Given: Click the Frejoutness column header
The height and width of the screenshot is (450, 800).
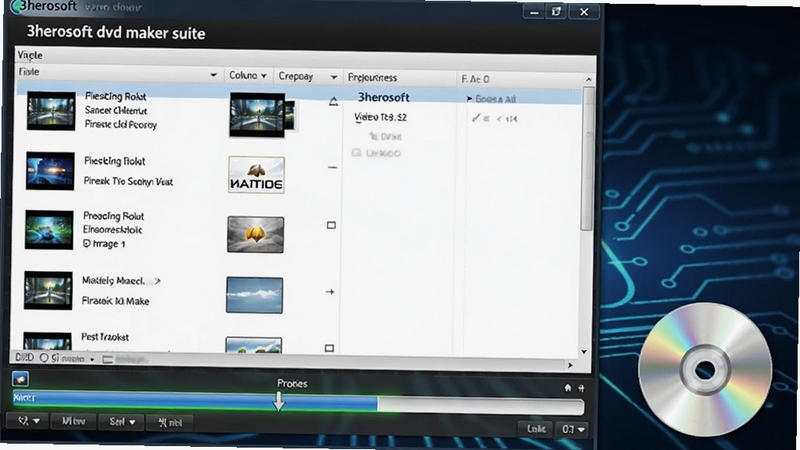Looking at the screenshot, I should coord(372,78).
